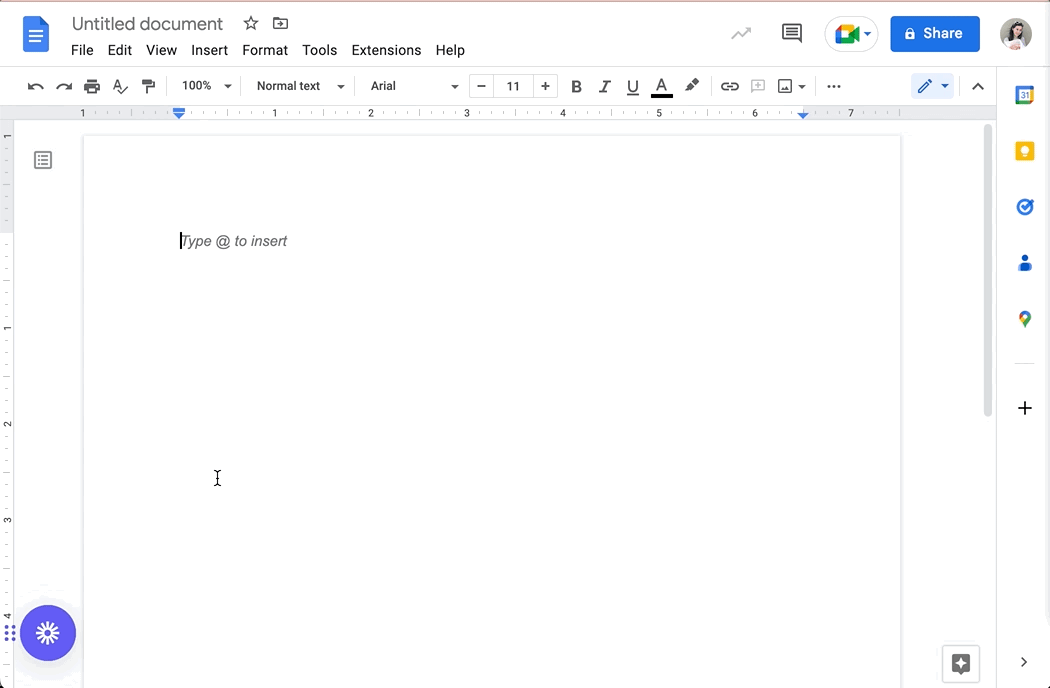Screen dimensions: 1050x688
Task: Open Google Maps from the side panel
Action: click(1024, 318)
